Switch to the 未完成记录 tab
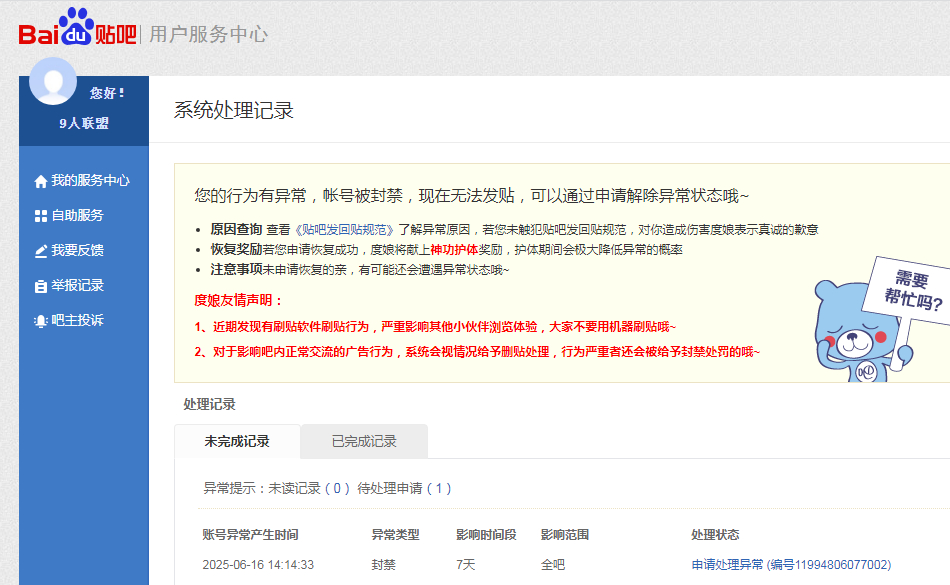Viewport: 950px width, 585px height. pos(237,441)
